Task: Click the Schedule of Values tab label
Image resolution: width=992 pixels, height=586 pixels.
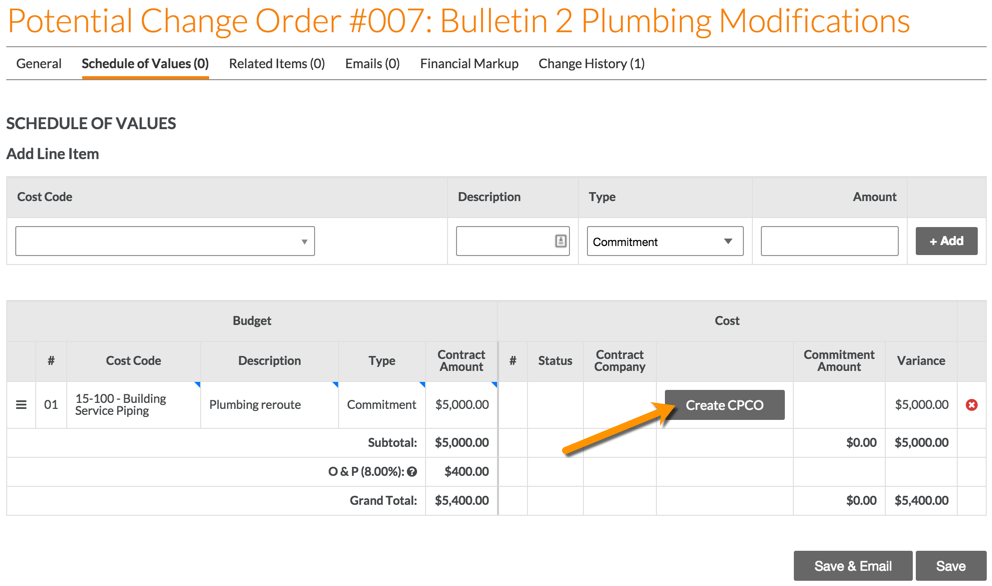Action: 144,63
